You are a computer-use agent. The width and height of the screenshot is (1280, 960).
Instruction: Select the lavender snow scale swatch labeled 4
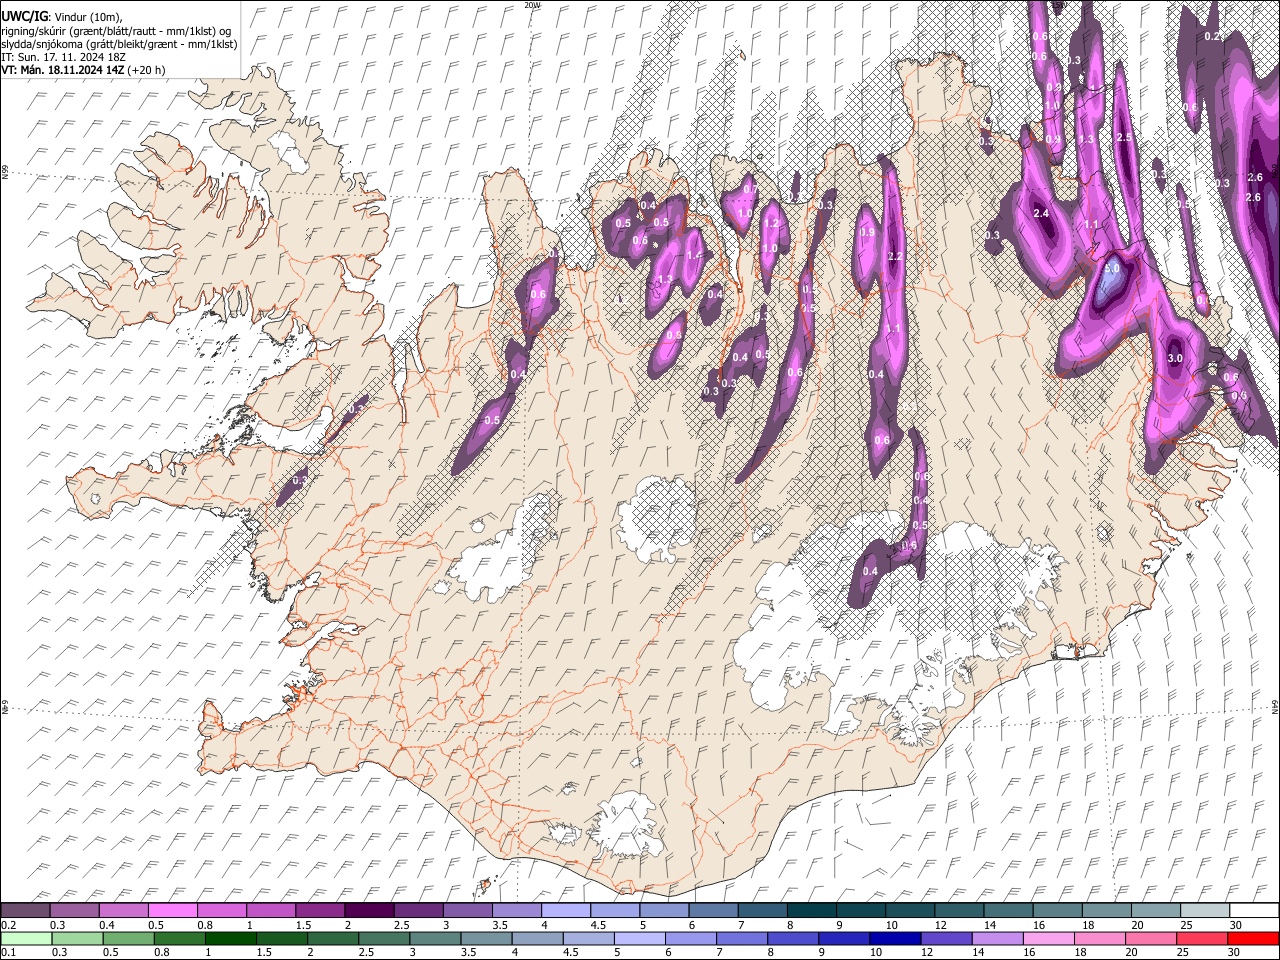pos(565,911)
